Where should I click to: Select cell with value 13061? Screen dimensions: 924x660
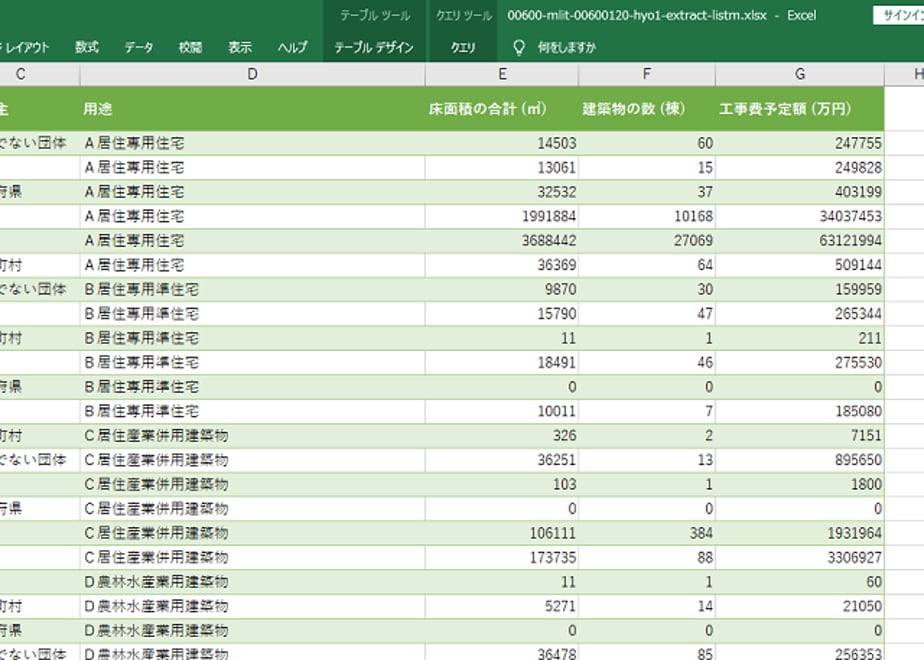coord(501,168)
